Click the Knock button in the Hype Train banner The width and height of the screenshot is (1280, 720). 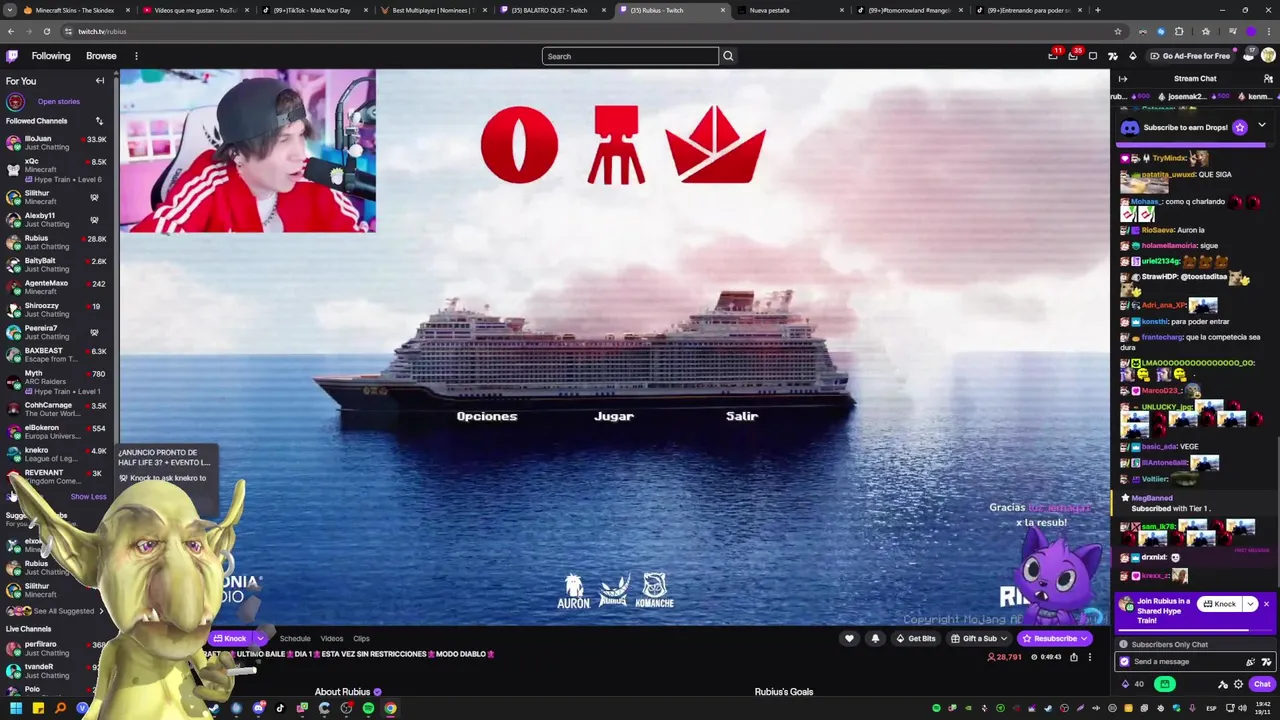1219,604
